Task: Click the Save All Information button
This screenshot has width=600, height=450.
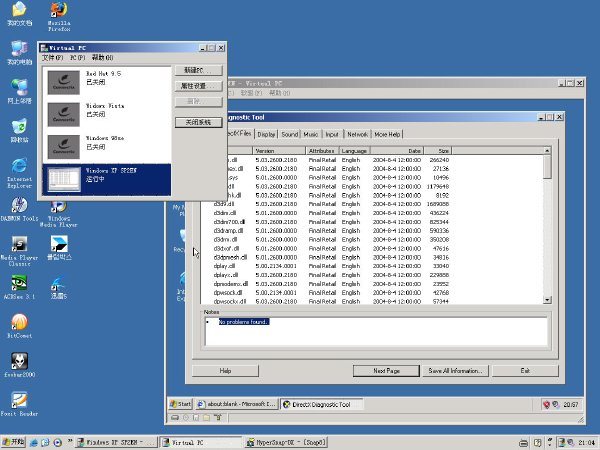Action: point(455,371)
